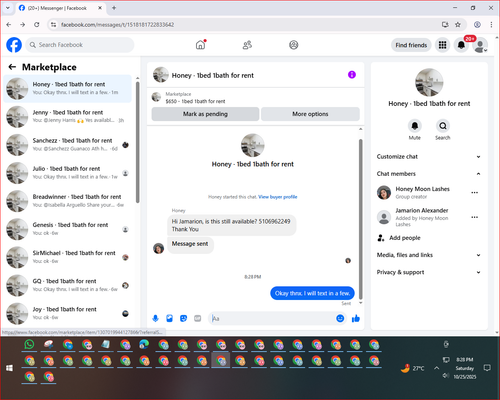The height and width of the screenshot is (400, 500).
Task: Open the account profile menu
Action: tap(480, 45)
